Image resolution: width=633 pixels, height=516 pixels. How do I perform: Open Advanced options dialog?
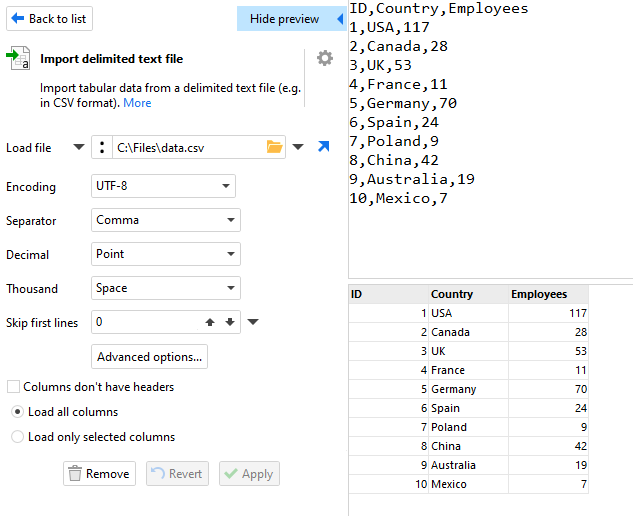point(149,357)
